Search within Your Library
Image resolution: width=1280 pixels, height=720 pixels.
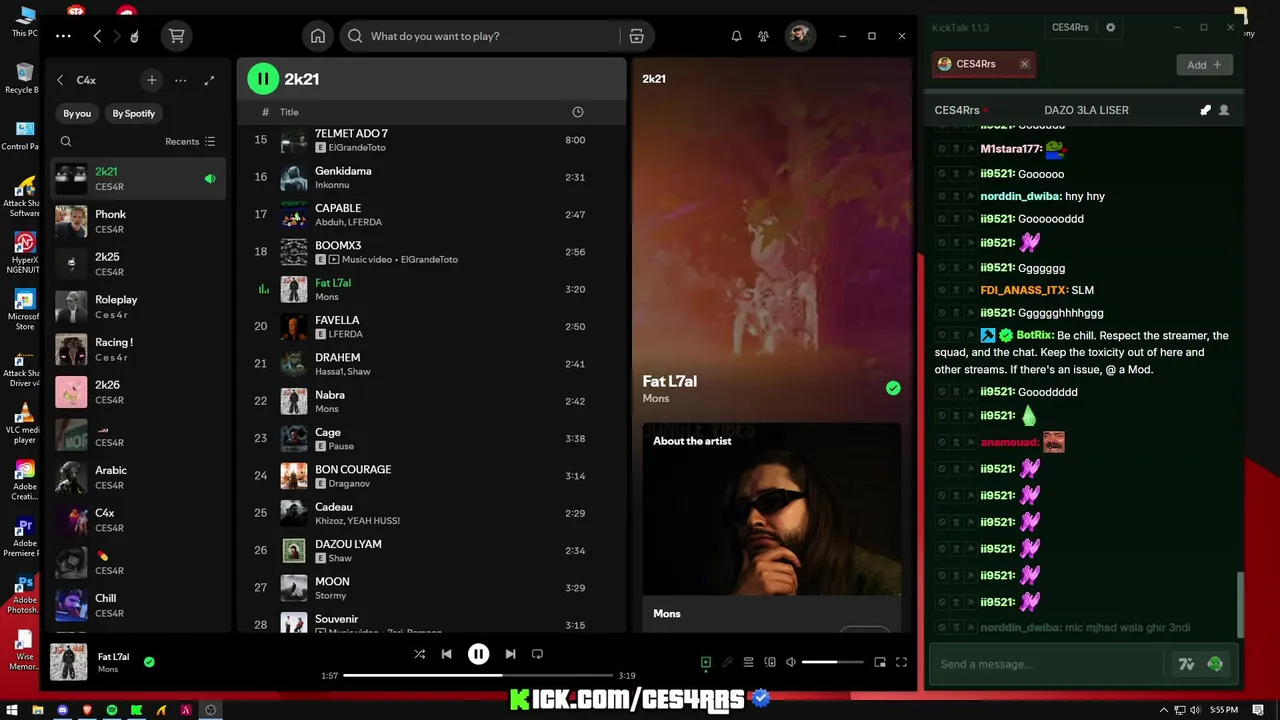coord(66,142)
